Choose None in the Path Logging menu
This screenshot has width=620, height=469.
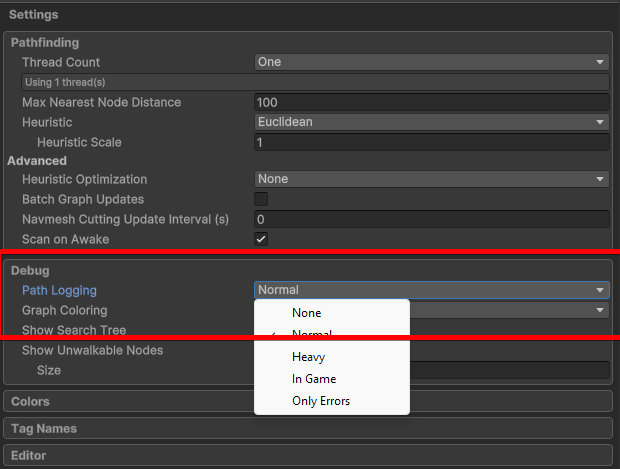pos(332,313)
